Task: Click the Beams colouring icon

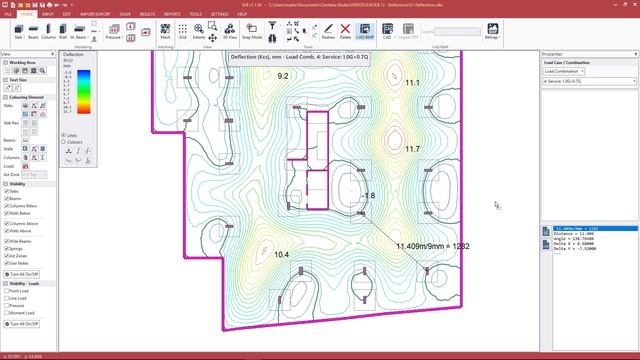Action: click(x=25, y=140)
